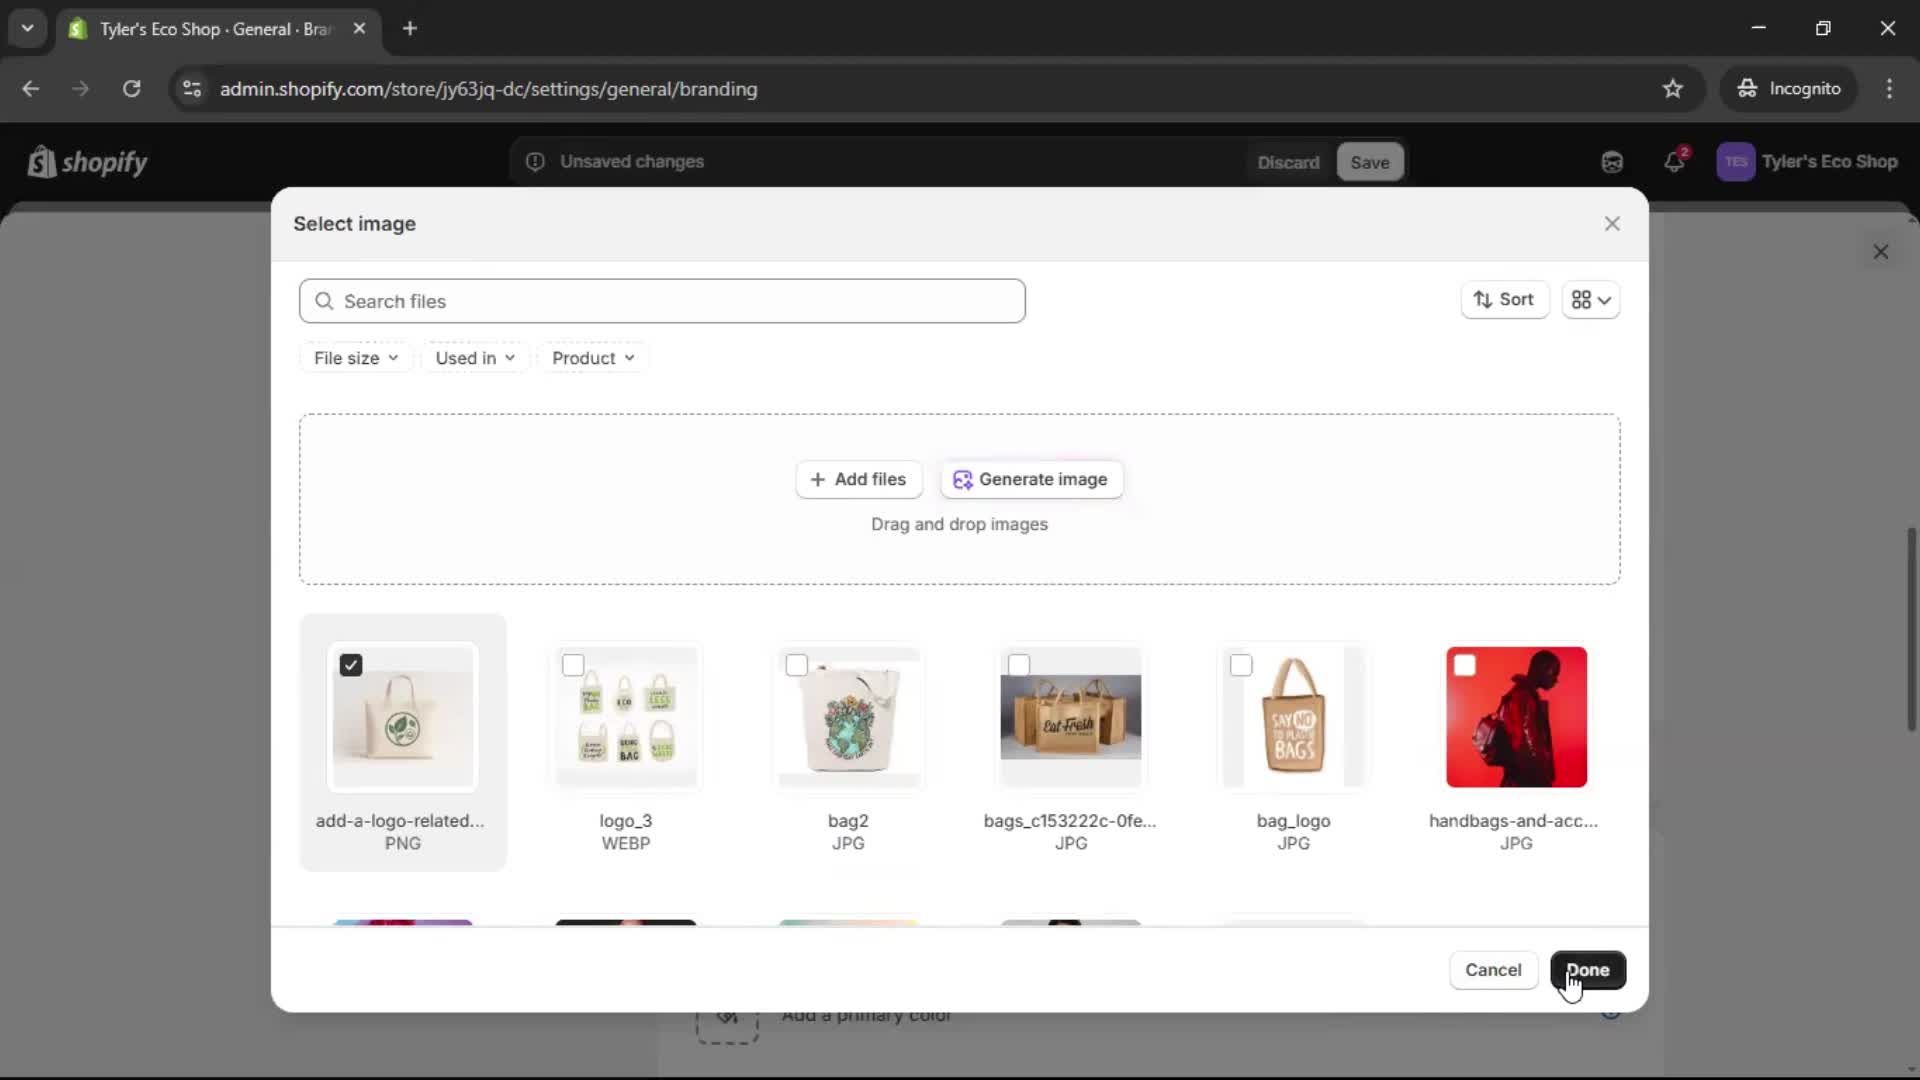Click the Done button
The width and height of the screenshot is (1920, 1080).
click(1587, 970)
